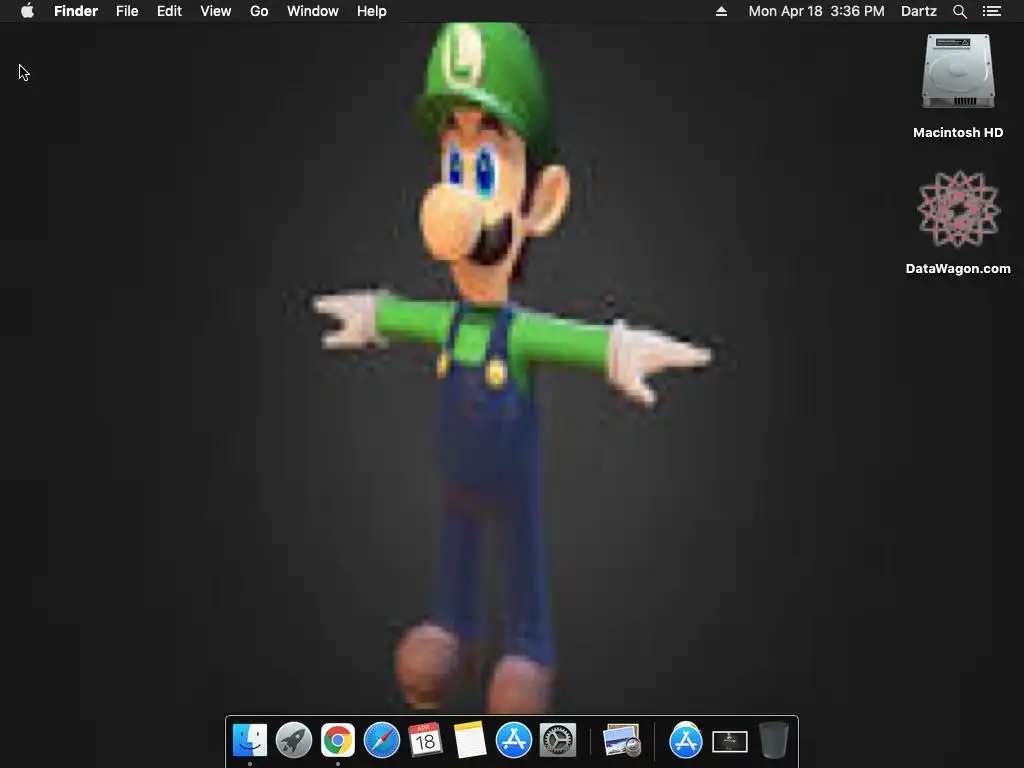1024x768 pixels.
Task: Open the Window menu
Action: point(313,11)
